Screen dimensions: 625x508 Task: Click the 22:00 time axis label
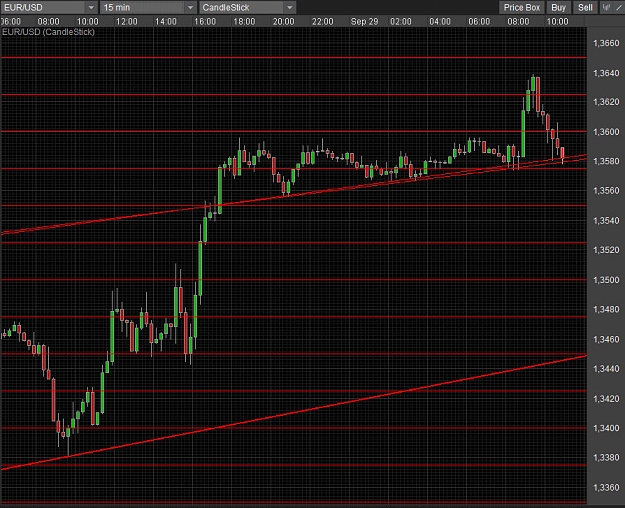pos(322,22)
